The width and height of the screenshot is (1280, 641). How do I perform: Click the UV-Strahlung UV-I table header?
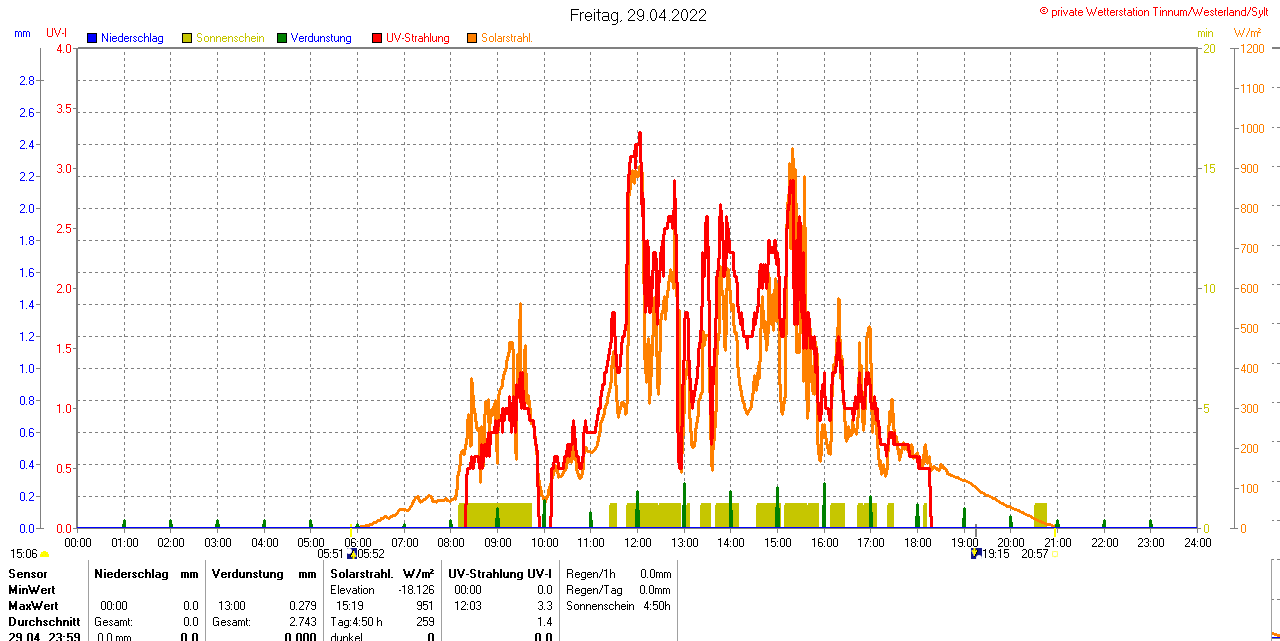(x=500, y=574)
